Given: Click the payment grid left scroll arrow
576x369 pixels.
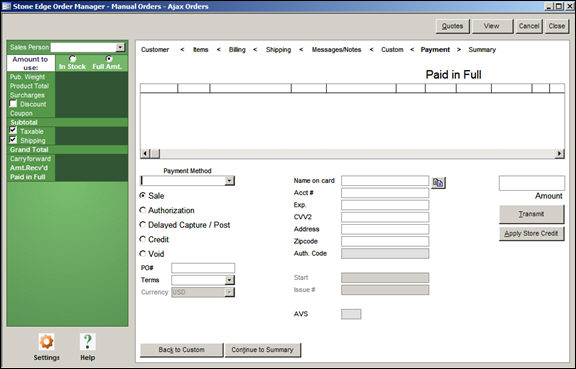Looking at the screenshot, I should pyautogui.click(x=145, y=153).
